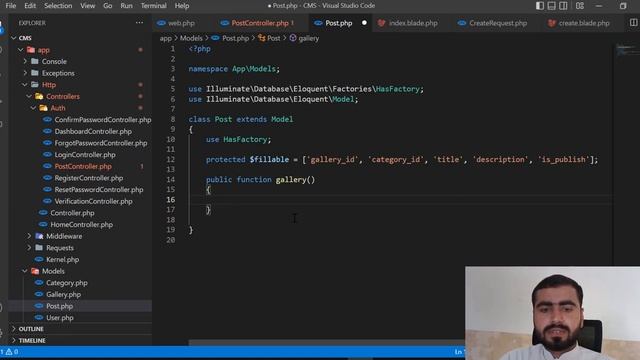
Task: Open LoginController.php file
Action: pyautogui.click(x=85, y=155)
